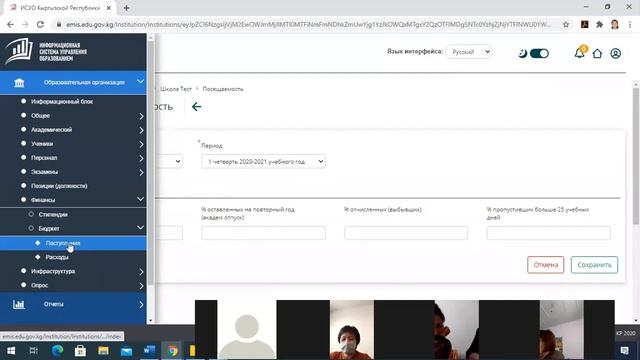Expand the Экзамены submenu
The image size is (640, 360).
point(141,173)
